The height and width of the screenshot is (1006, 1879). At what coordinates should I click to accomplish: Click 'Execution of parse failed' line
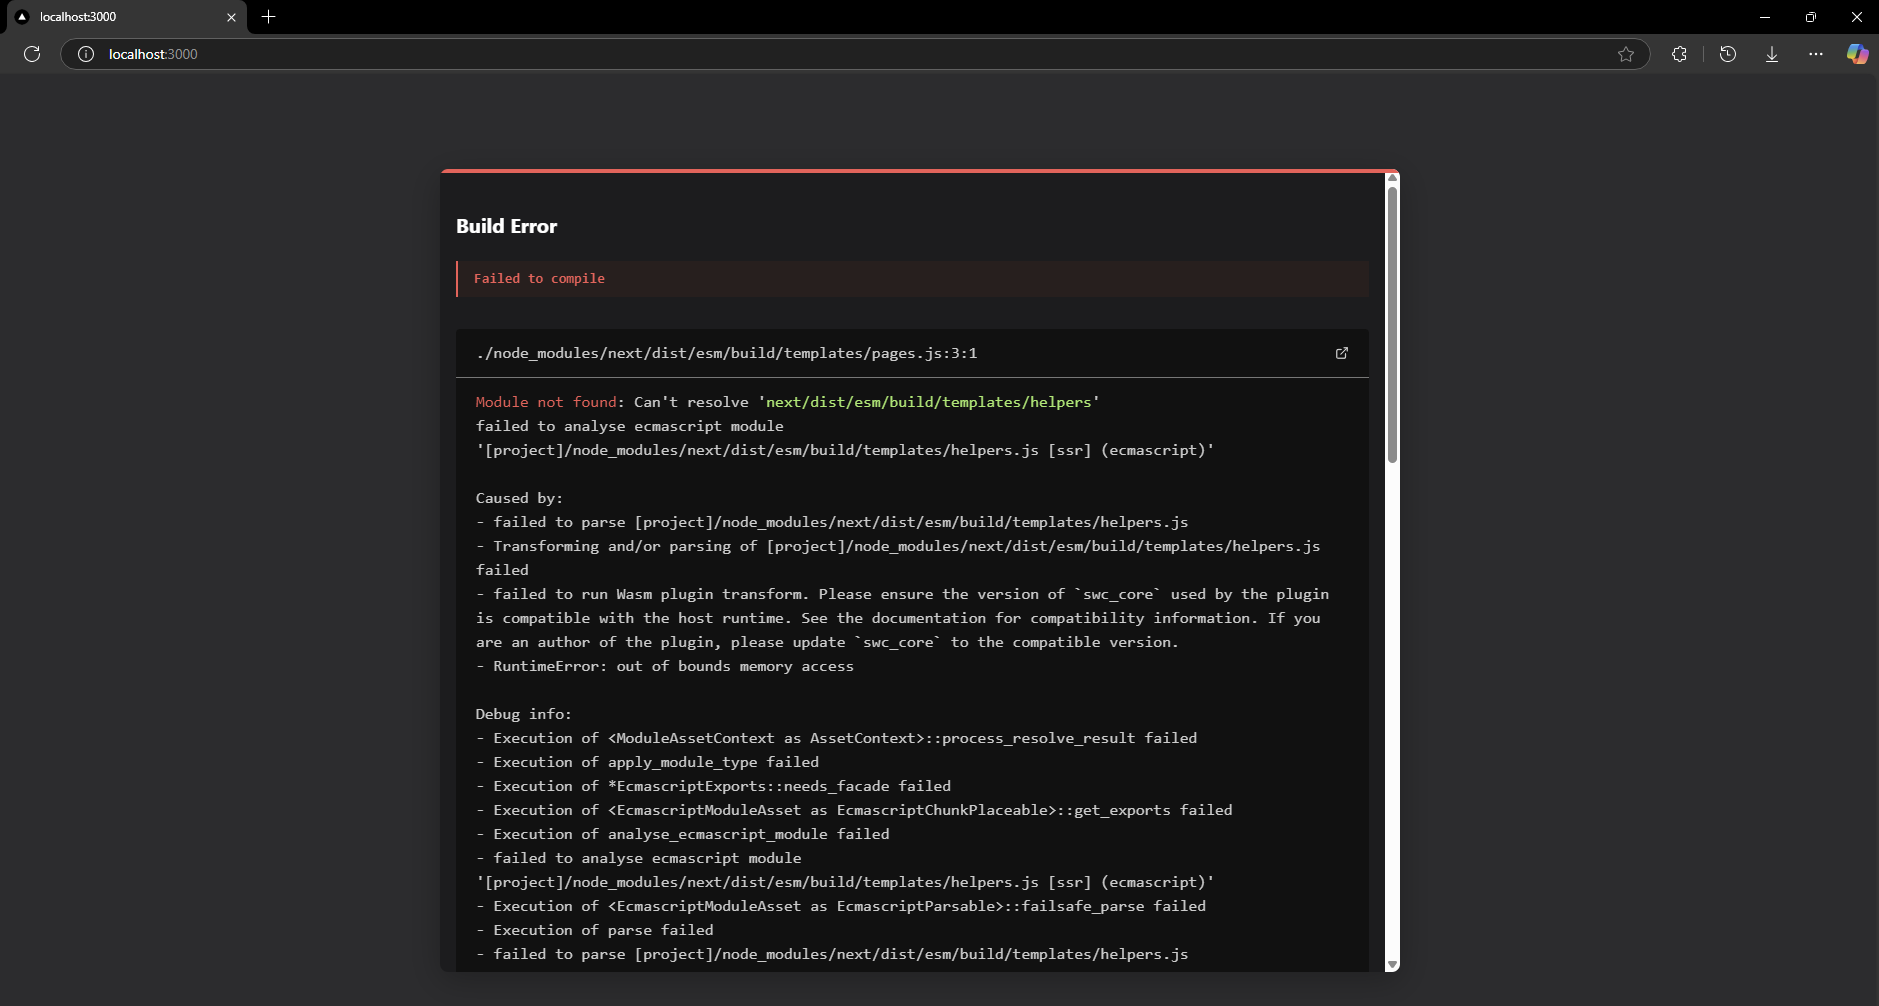click(x=595, y=930)
